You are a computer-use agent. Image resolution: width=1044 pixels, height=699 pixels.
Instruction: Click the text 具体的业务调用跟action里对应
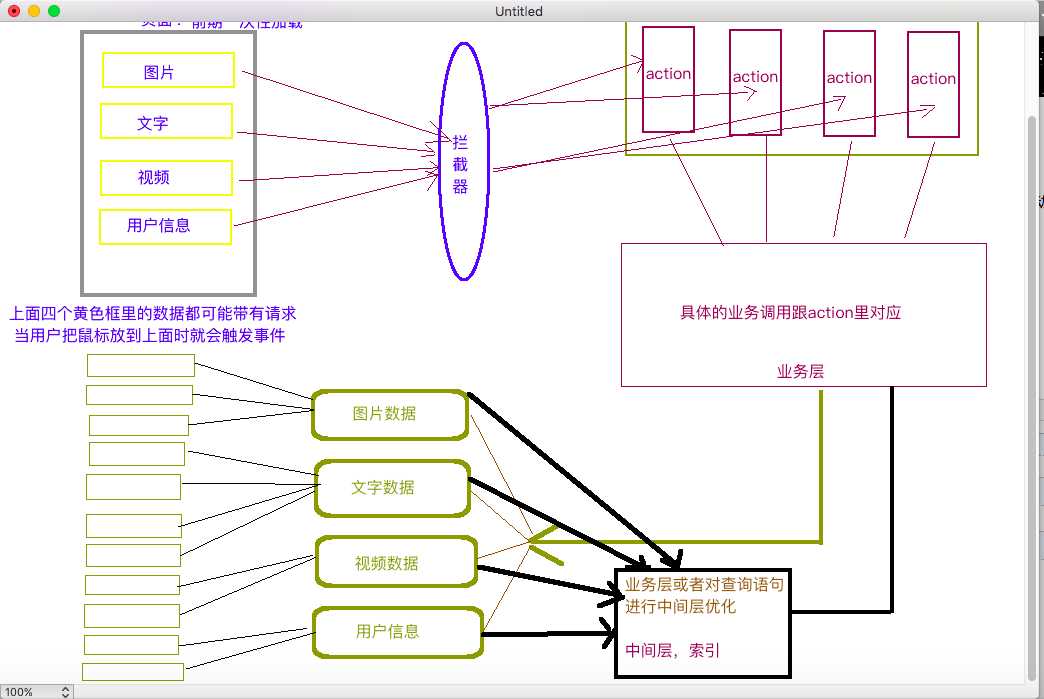pyautogui.click(x=790, y=312)
